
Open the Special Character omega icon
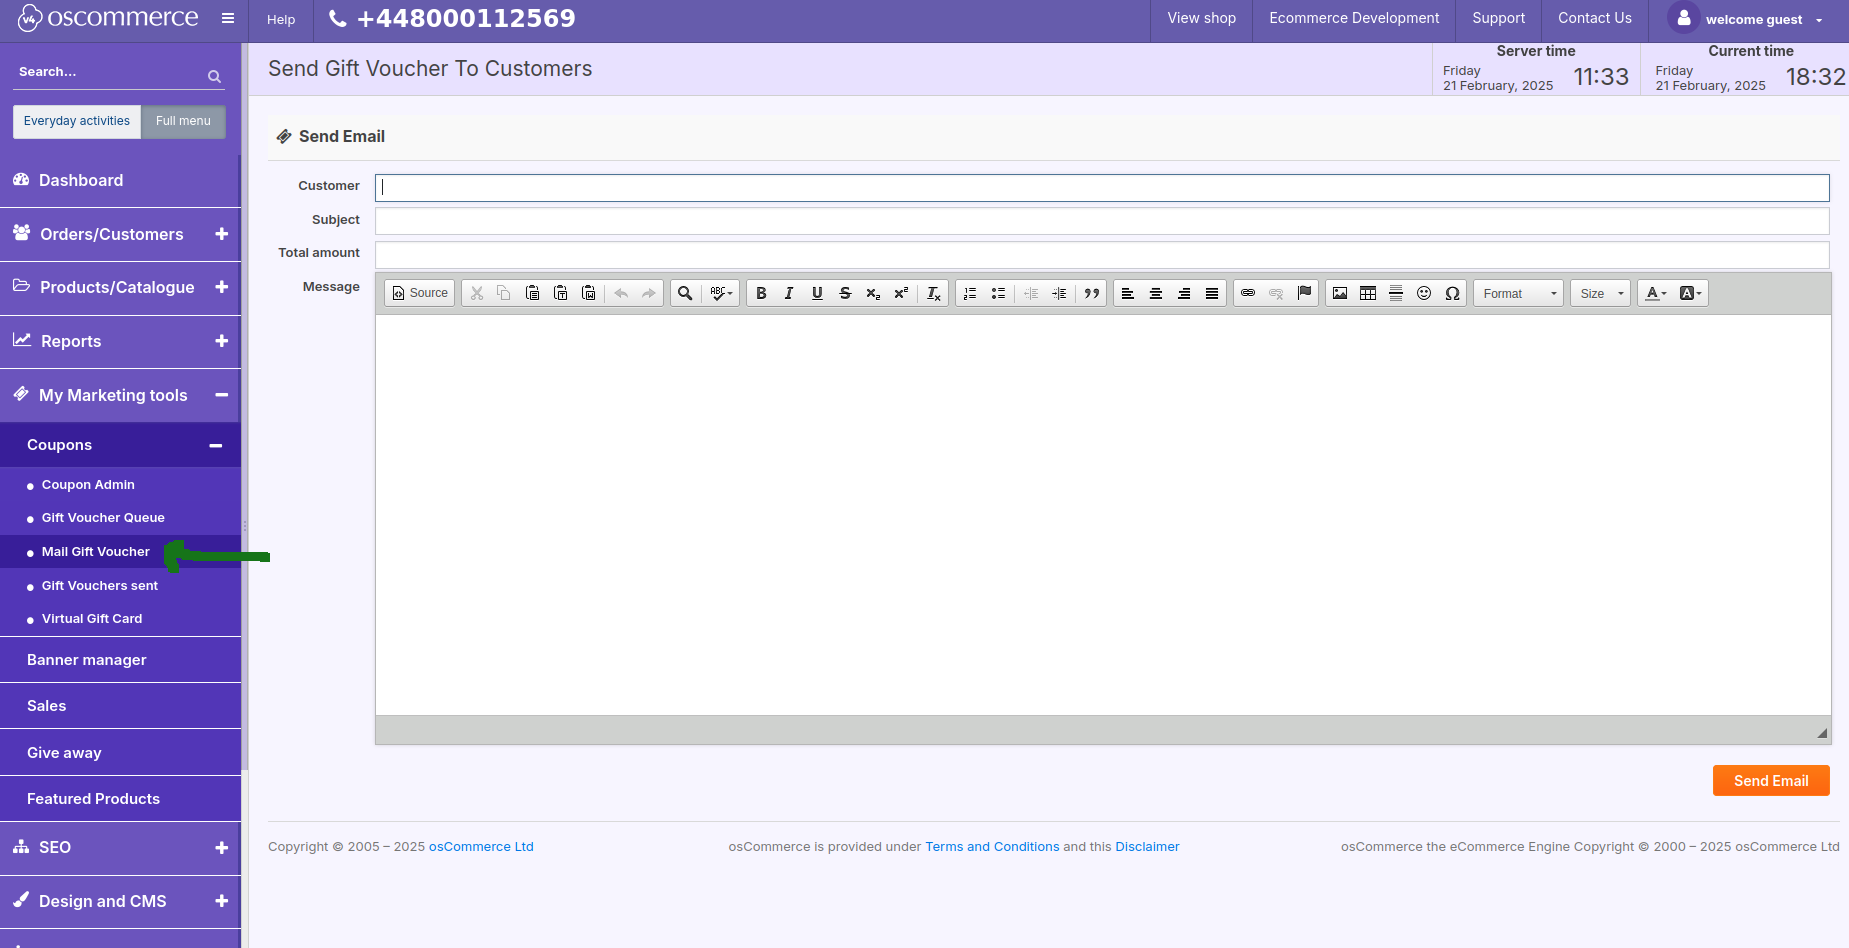[1452, 293]
